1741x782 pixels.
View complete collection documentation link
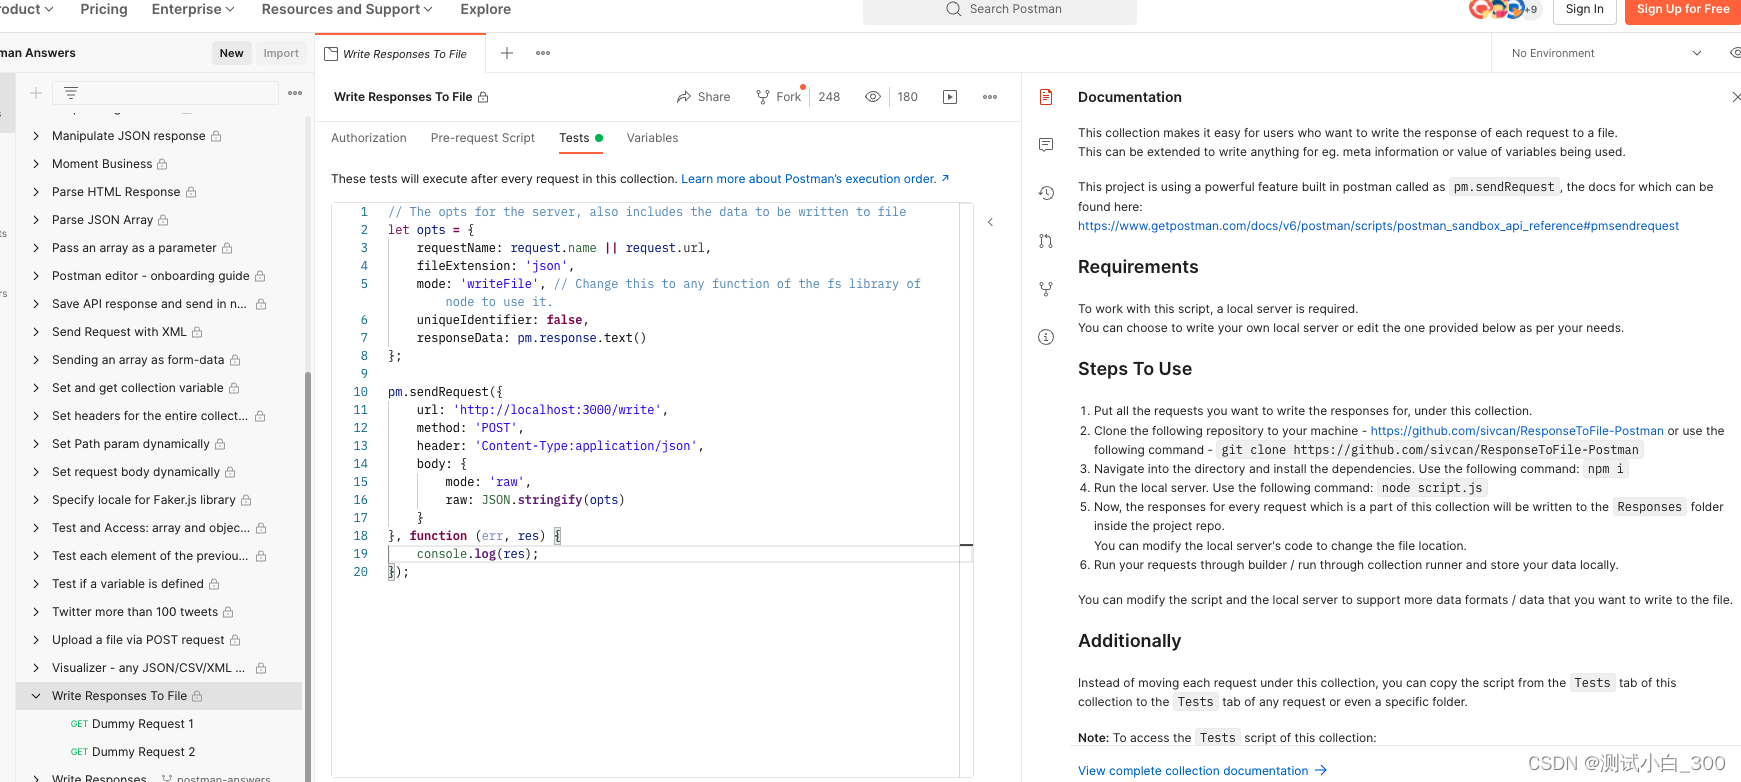coord(1202,771)
